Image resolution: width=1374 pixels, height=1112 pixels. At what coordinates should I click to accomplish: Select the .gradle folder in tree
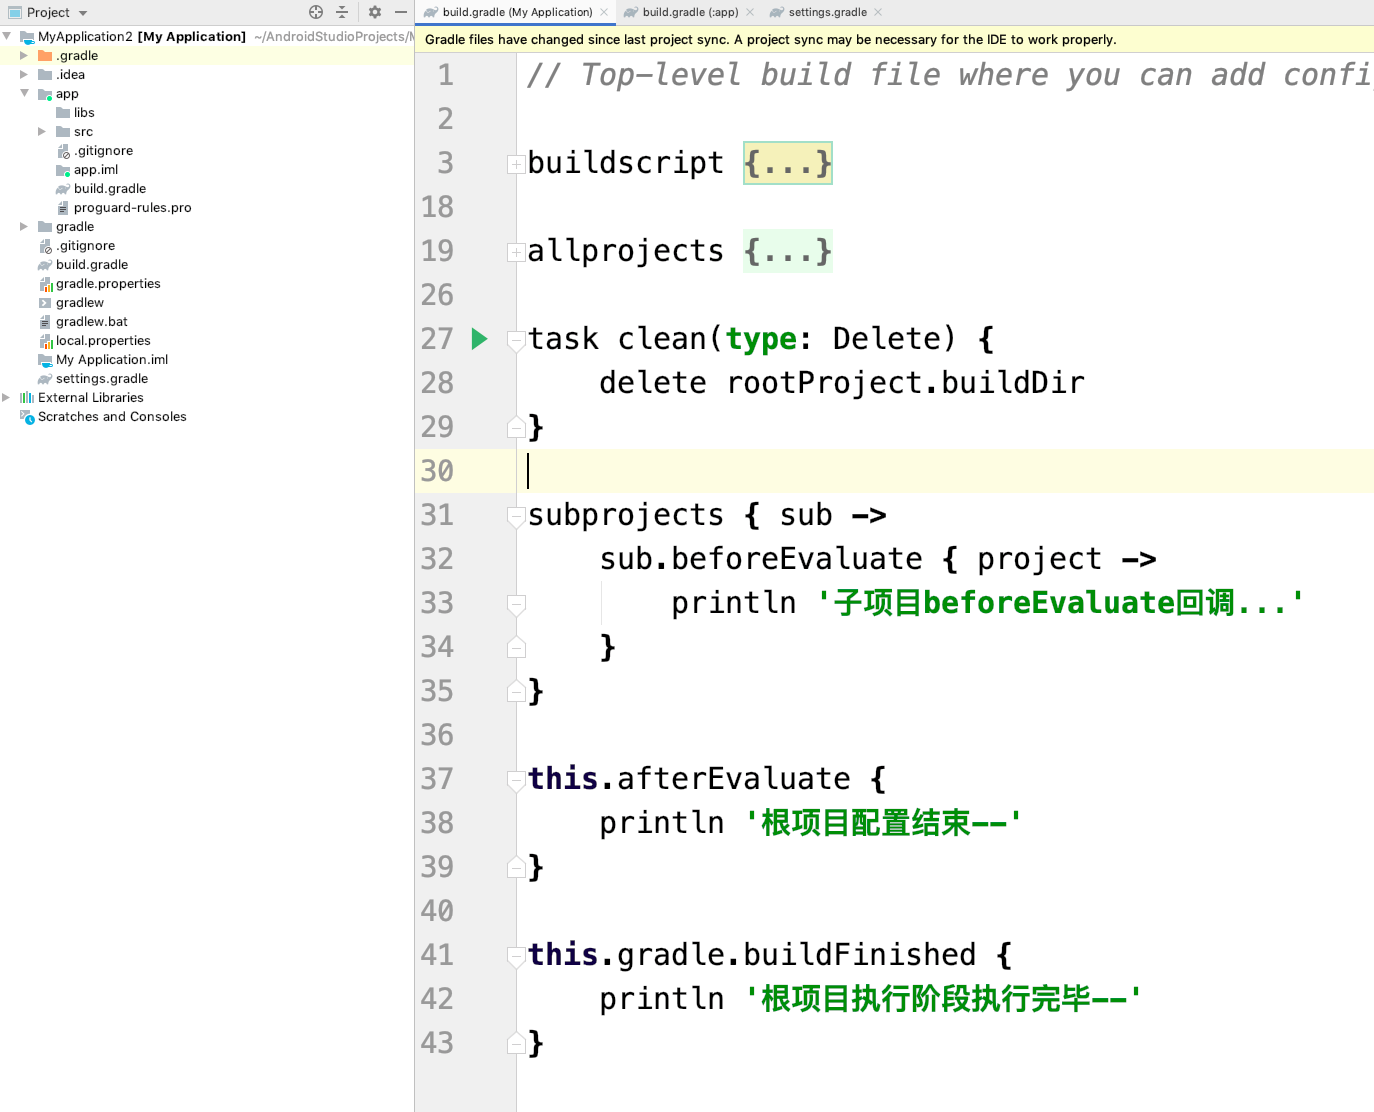tap(77, 56)
